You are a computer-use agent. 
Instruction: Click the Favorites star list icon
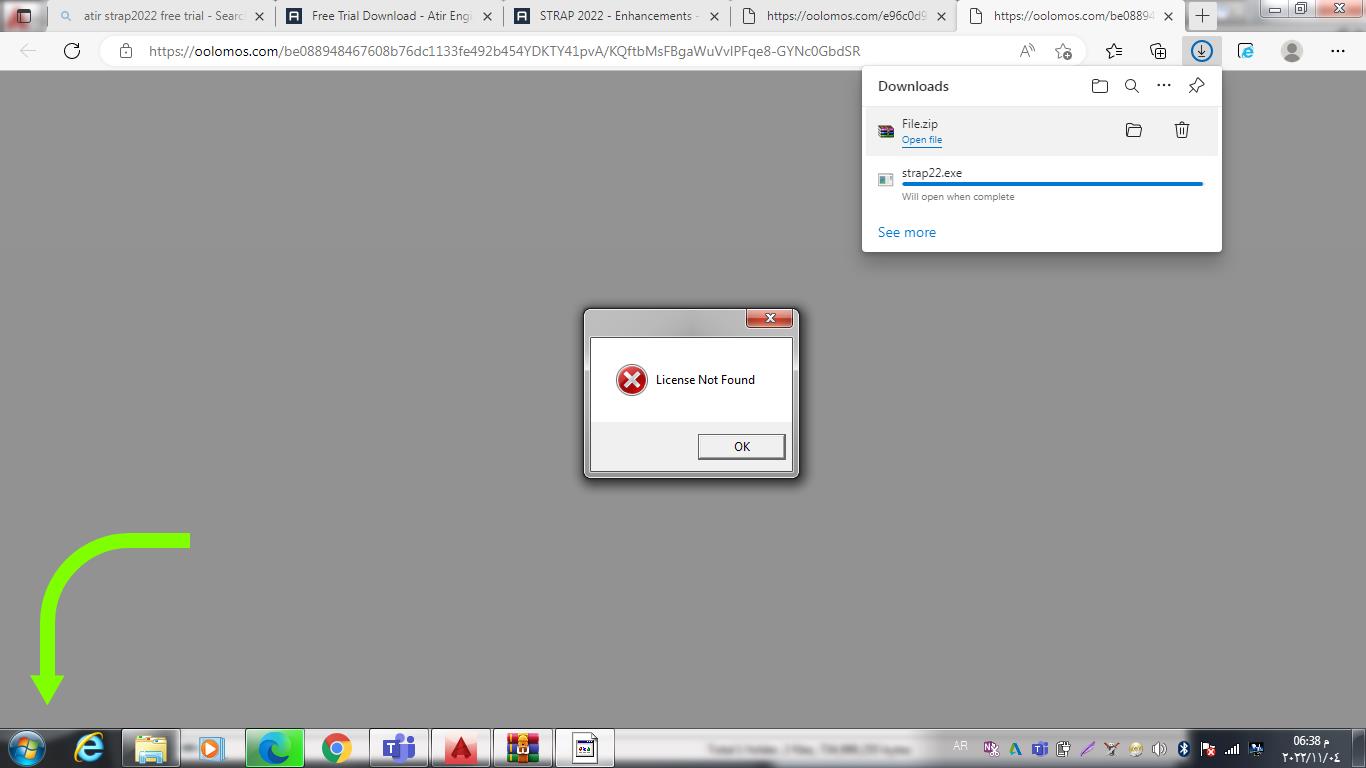tap(1113, 51)
